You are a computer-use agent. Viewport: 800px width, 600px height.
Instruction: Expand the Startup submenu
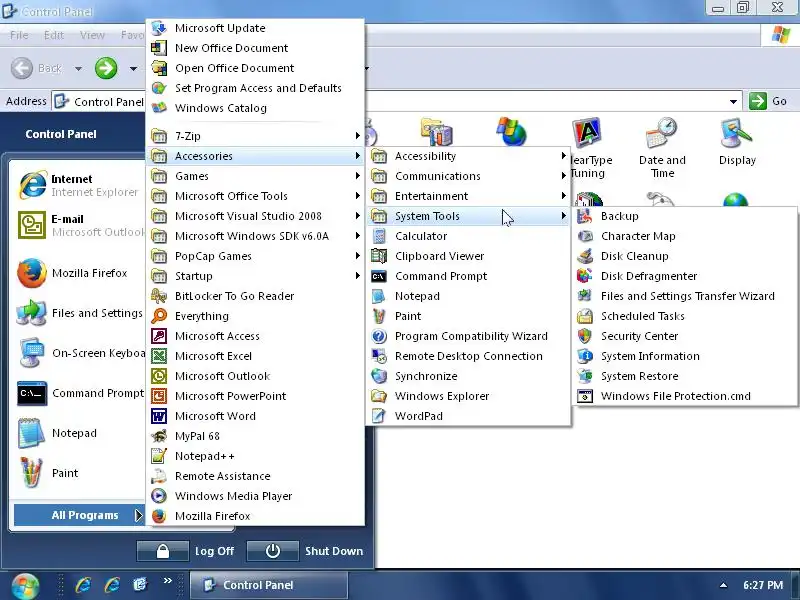pos(255,276)
